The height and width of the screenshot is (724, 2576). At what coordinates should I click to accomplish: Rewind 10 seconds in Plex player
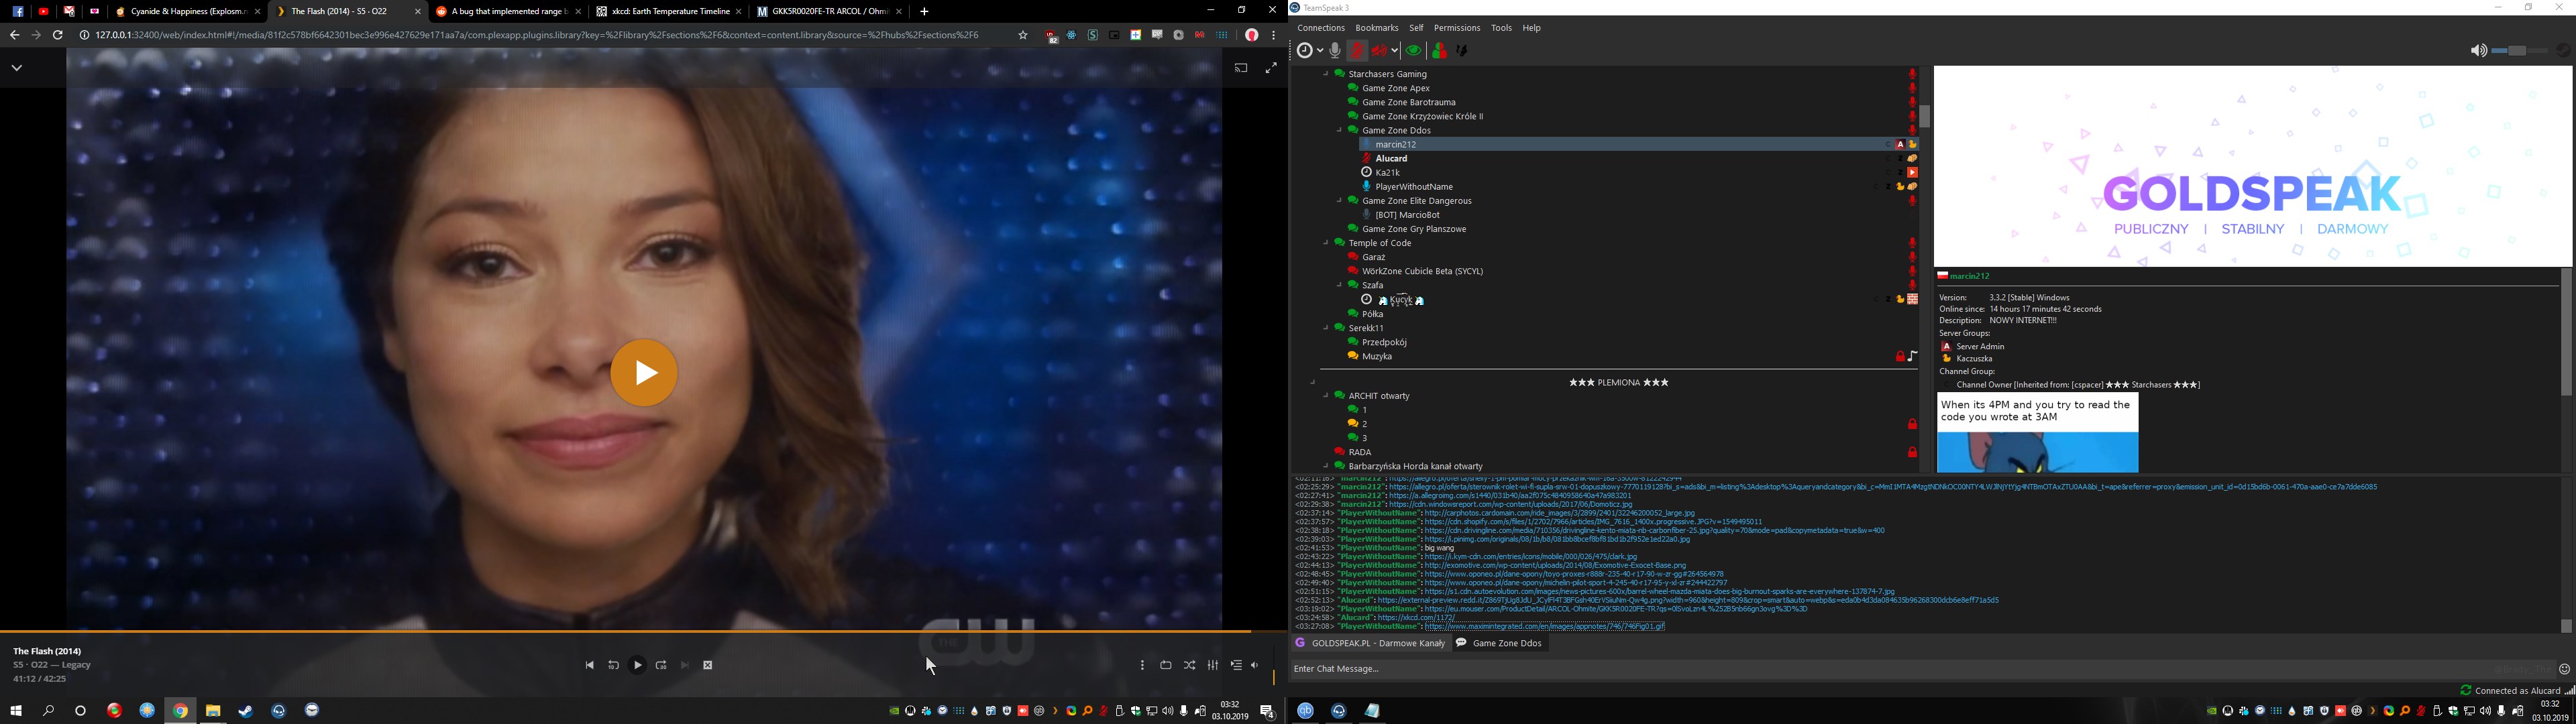coord(613,665)
